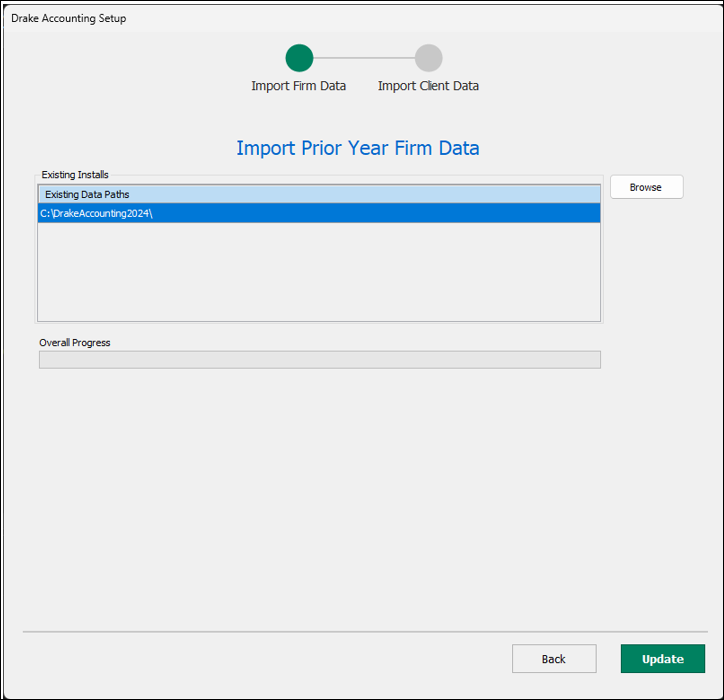
Task: Open the Browse dialog for data paths
Action: click(x=646, y=187)
